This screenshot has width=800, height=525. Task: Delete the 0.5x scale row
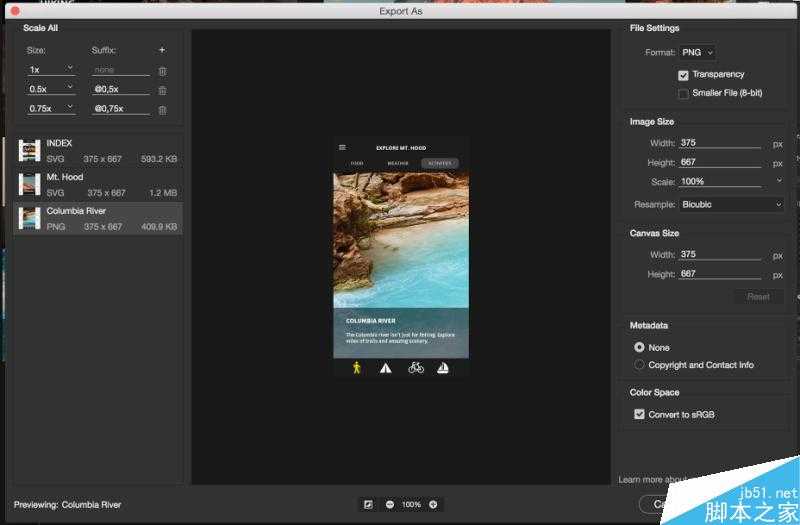coord(162,90)
